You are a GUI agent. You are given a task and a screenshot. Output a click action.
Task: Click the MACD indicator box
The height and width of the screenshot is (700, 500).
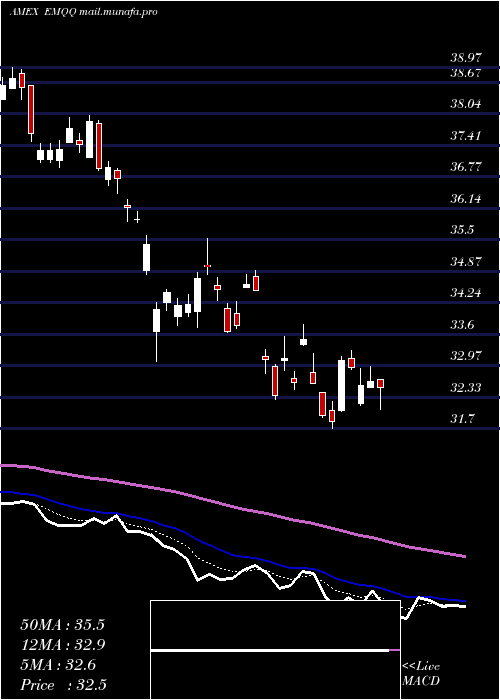click(x=275, y=650)
